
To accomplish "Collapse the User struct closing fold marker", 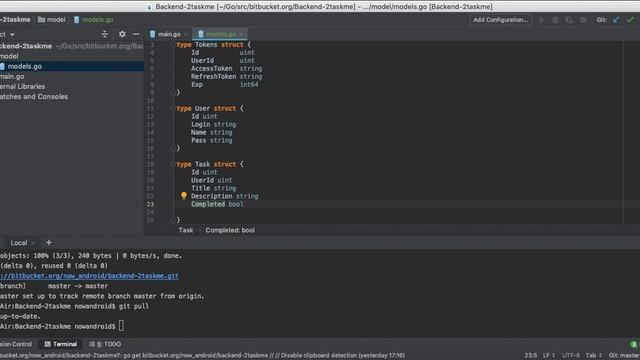I will pos(173,148).
